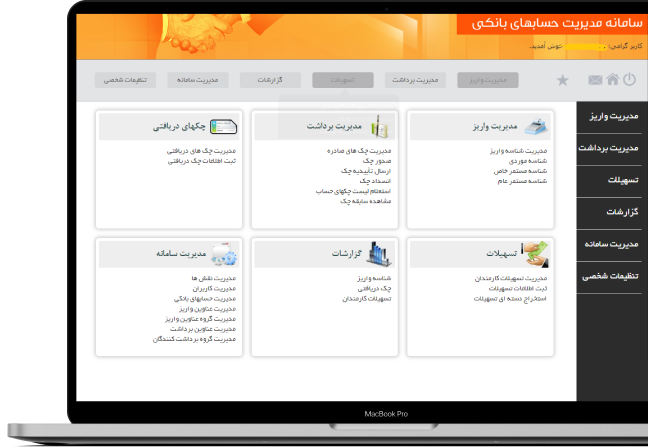Open the مدیریت حسابهای بانکی link
The width and height of the screenshot is (648, 448).
[x=205, y=299]
